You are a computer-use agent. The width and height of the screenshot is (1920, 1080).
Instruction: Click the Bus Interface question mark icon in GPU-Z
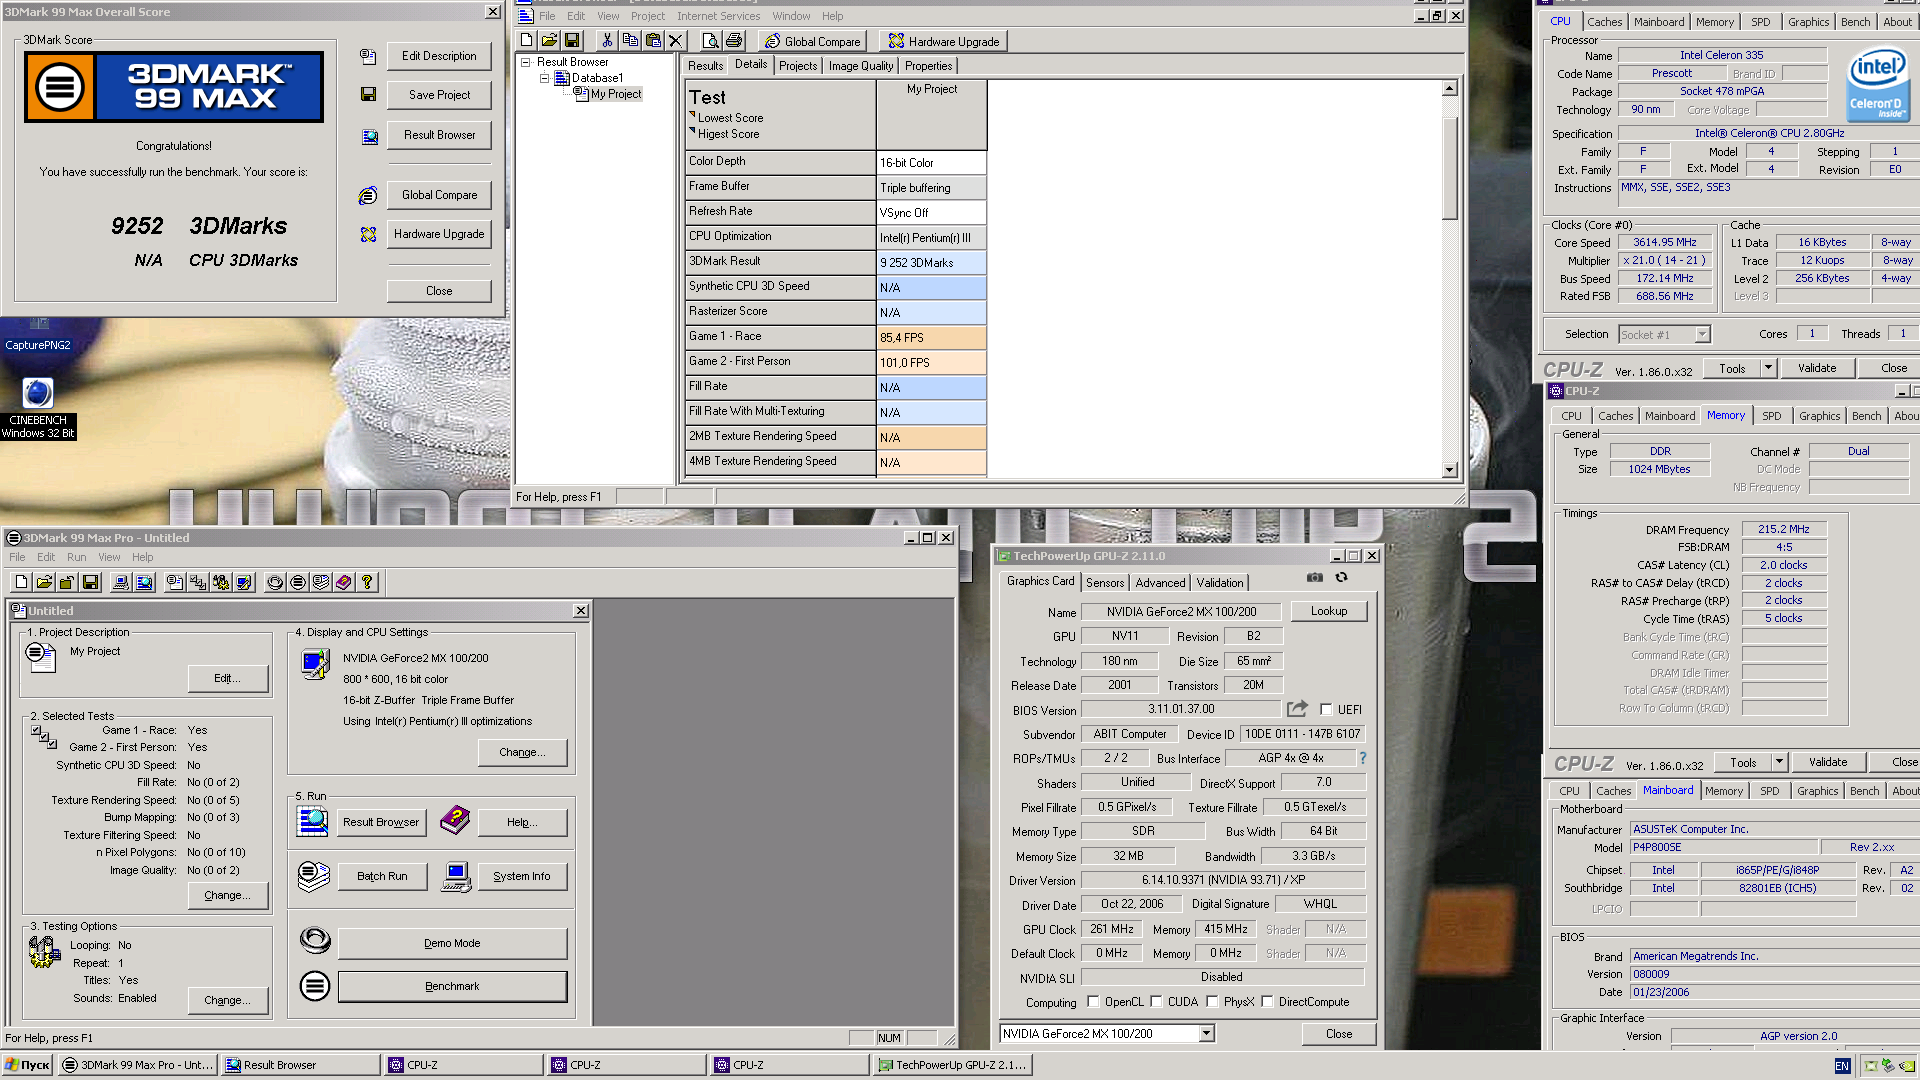[x=1362, y=758]
